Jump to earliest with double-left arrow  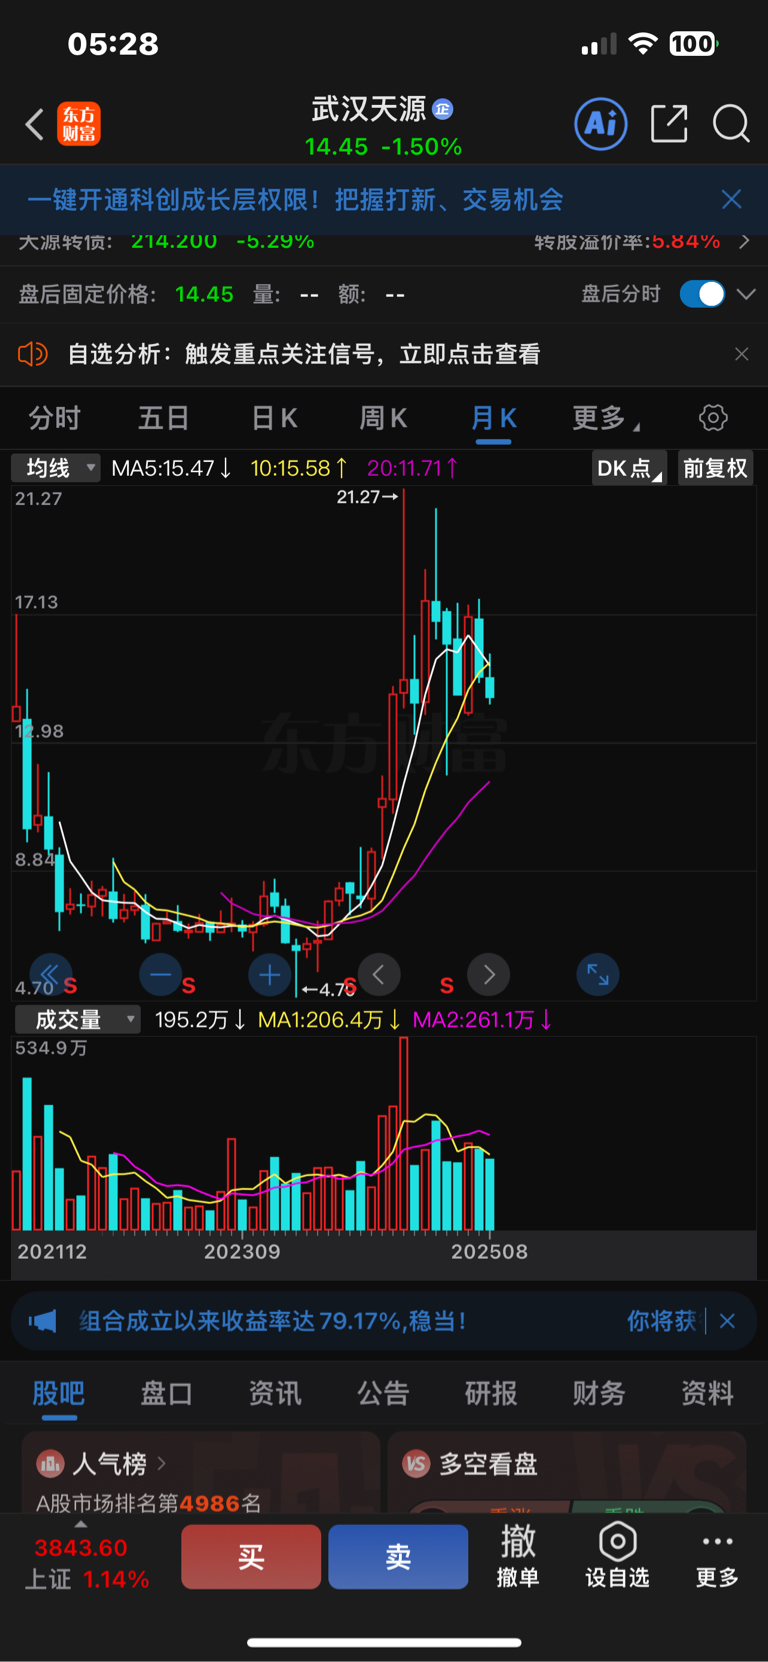point(49,974)
